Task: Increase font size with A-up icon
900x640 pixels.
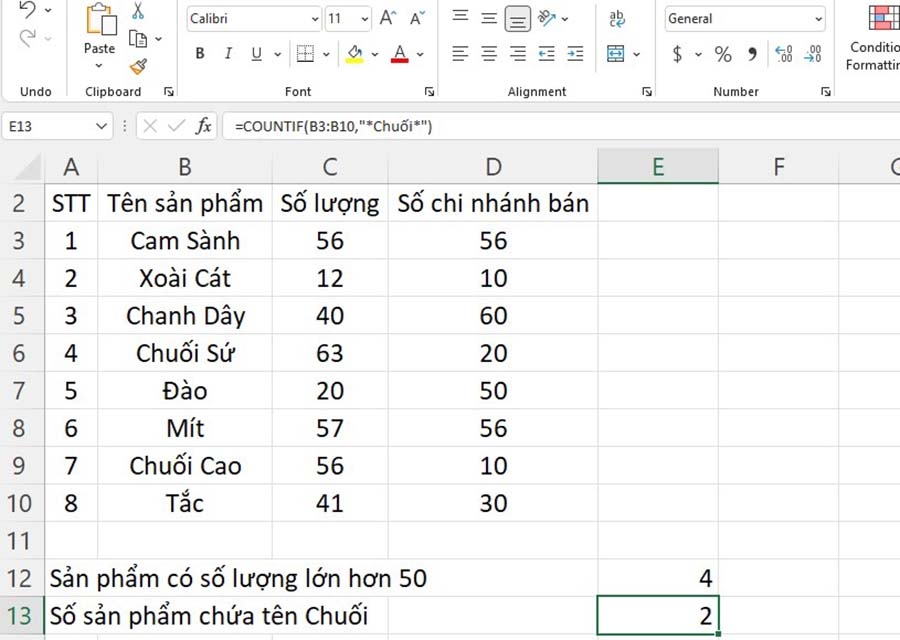Action: click(388, 18)
